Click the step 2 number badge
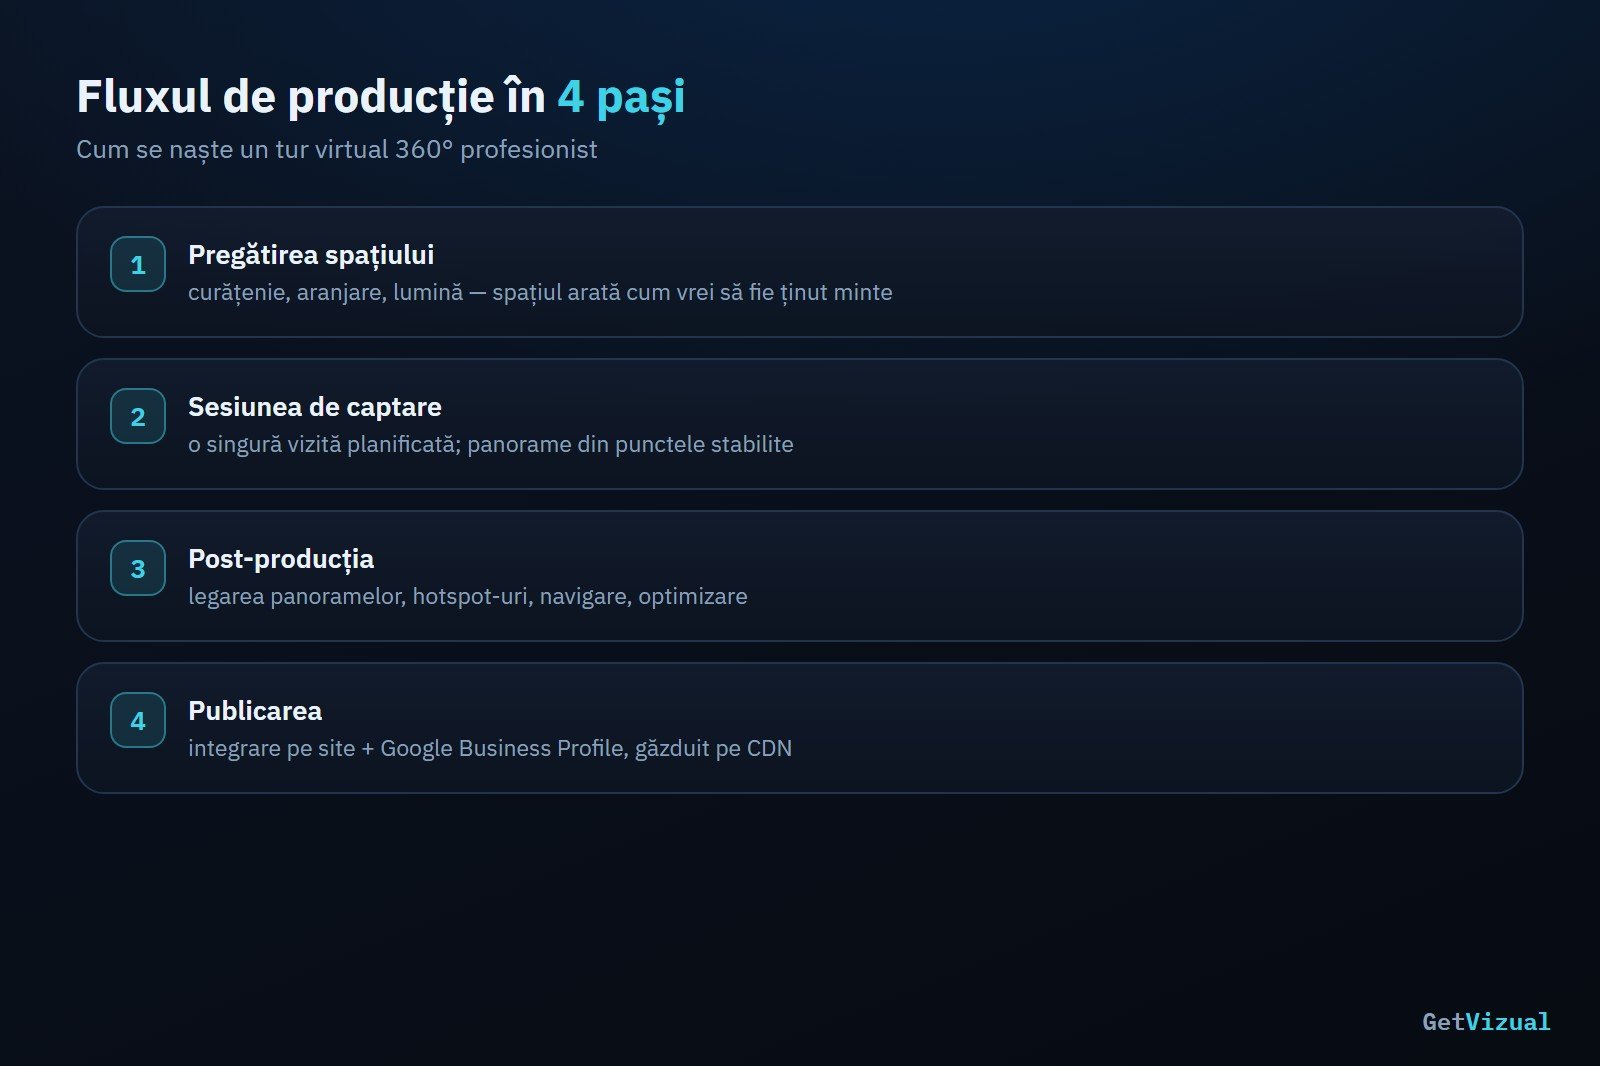The width and height of the screenshot is (1600, 1066). point(138,416)
